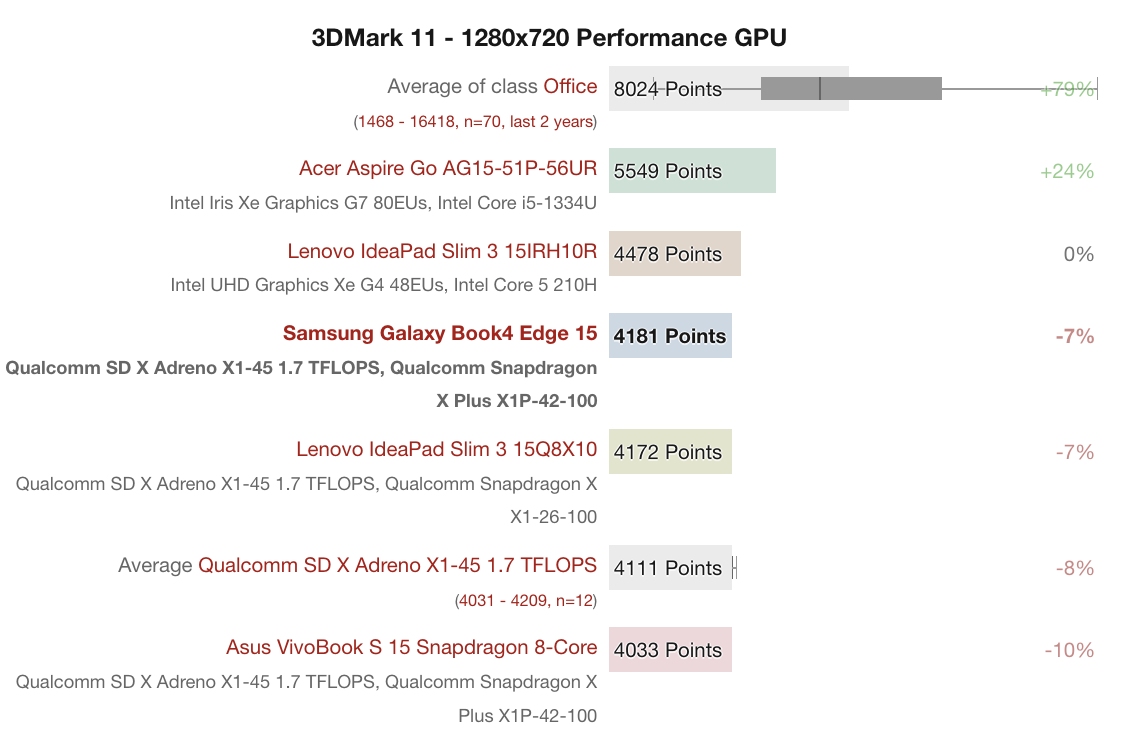Click the gray 4111 Points bar
1144x742 pixels.
click(670, 568)
